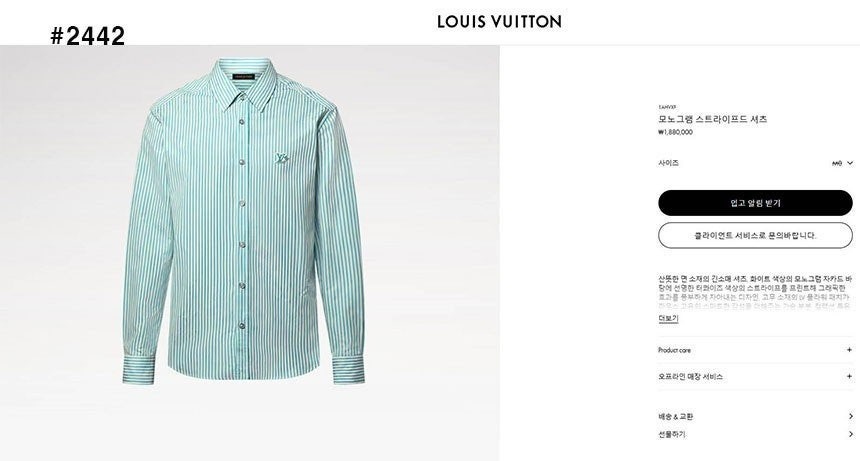Click the product title 모노그램 스트라이프드 셔츠
This screenshot has width=860, height=461.
tap(712, 119)
